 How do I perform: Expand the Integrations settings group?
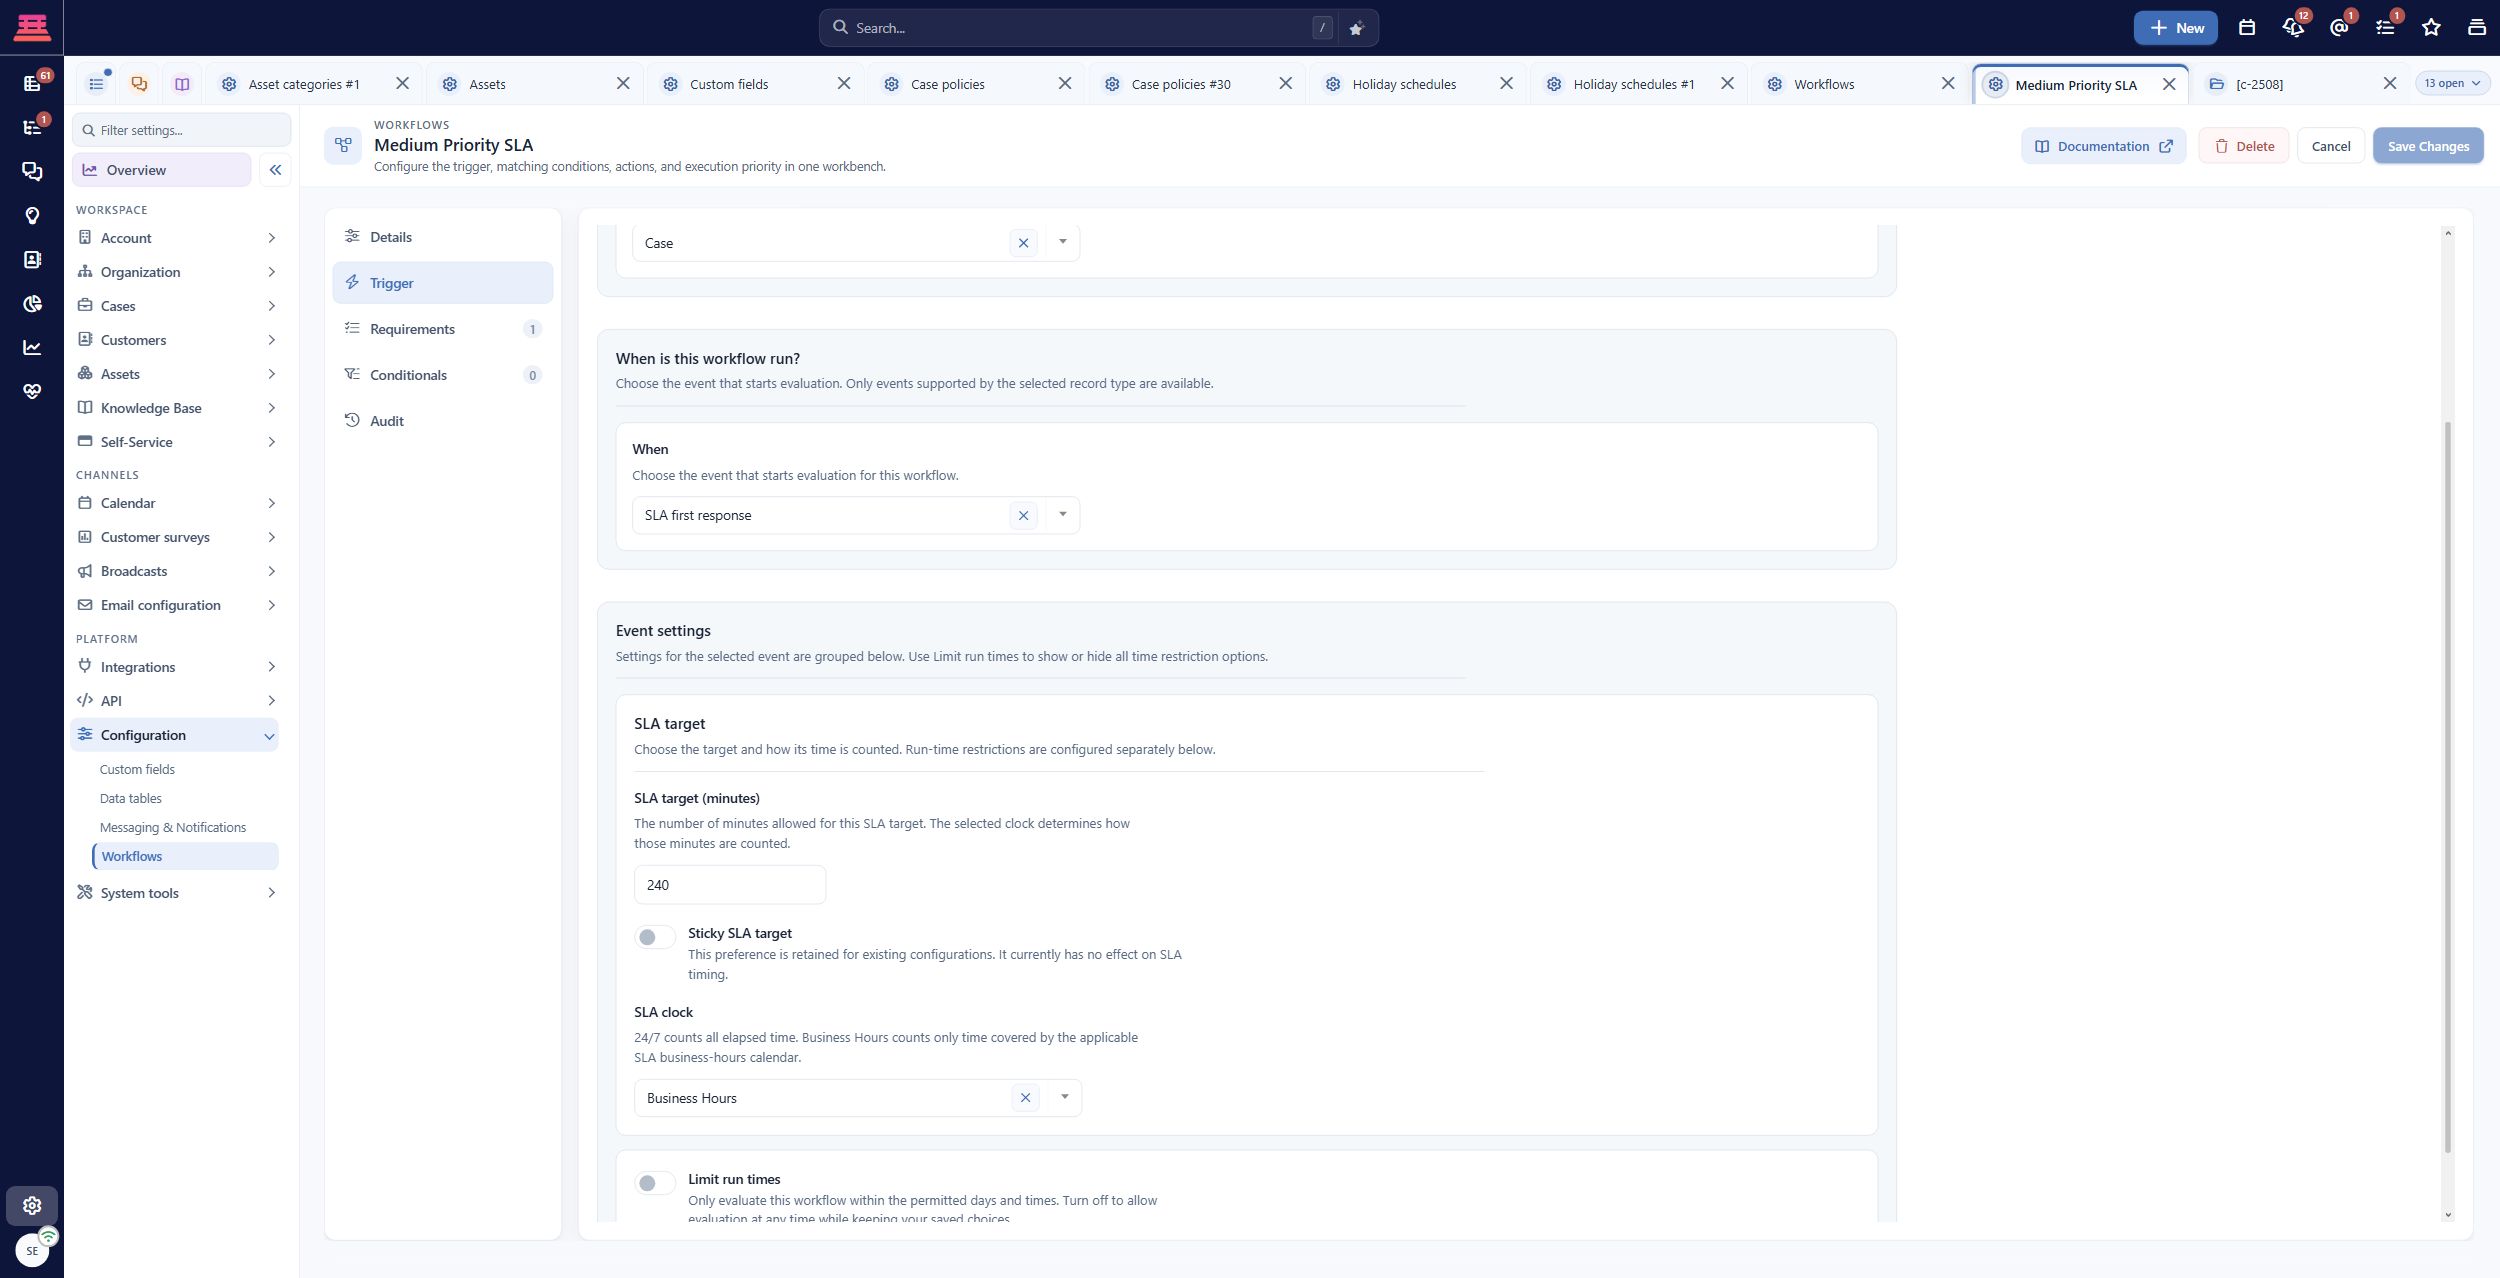click(175, 667)
